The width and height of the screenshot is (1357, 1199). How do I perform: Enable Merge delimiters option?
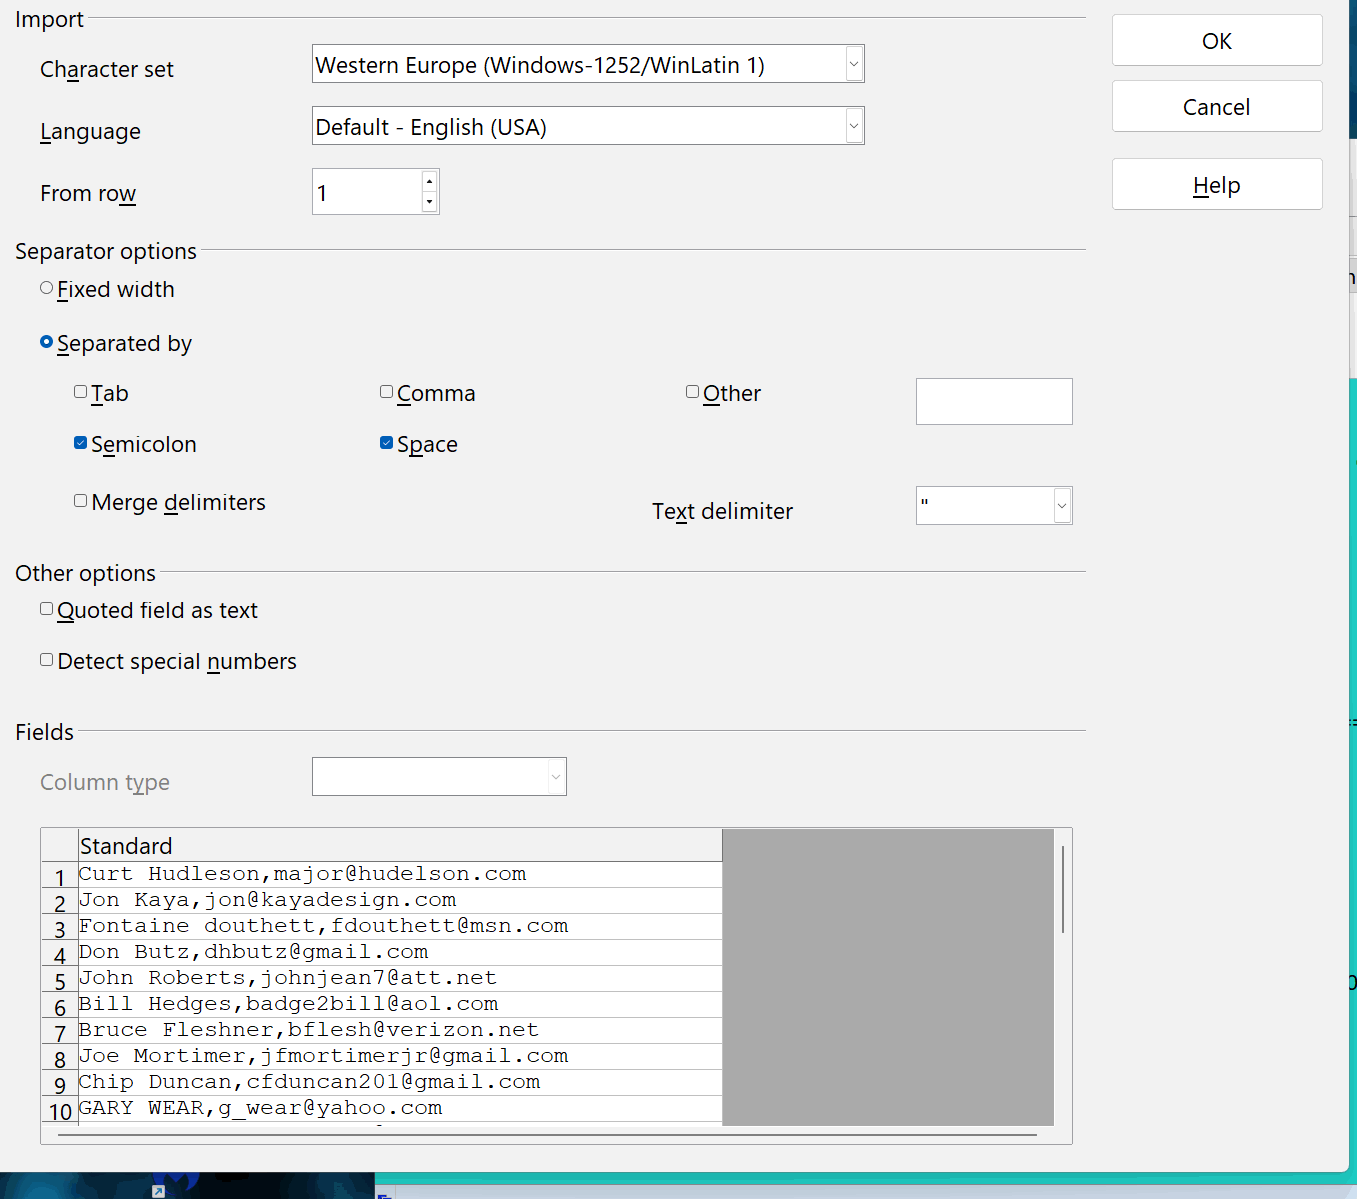coord(81,501)
